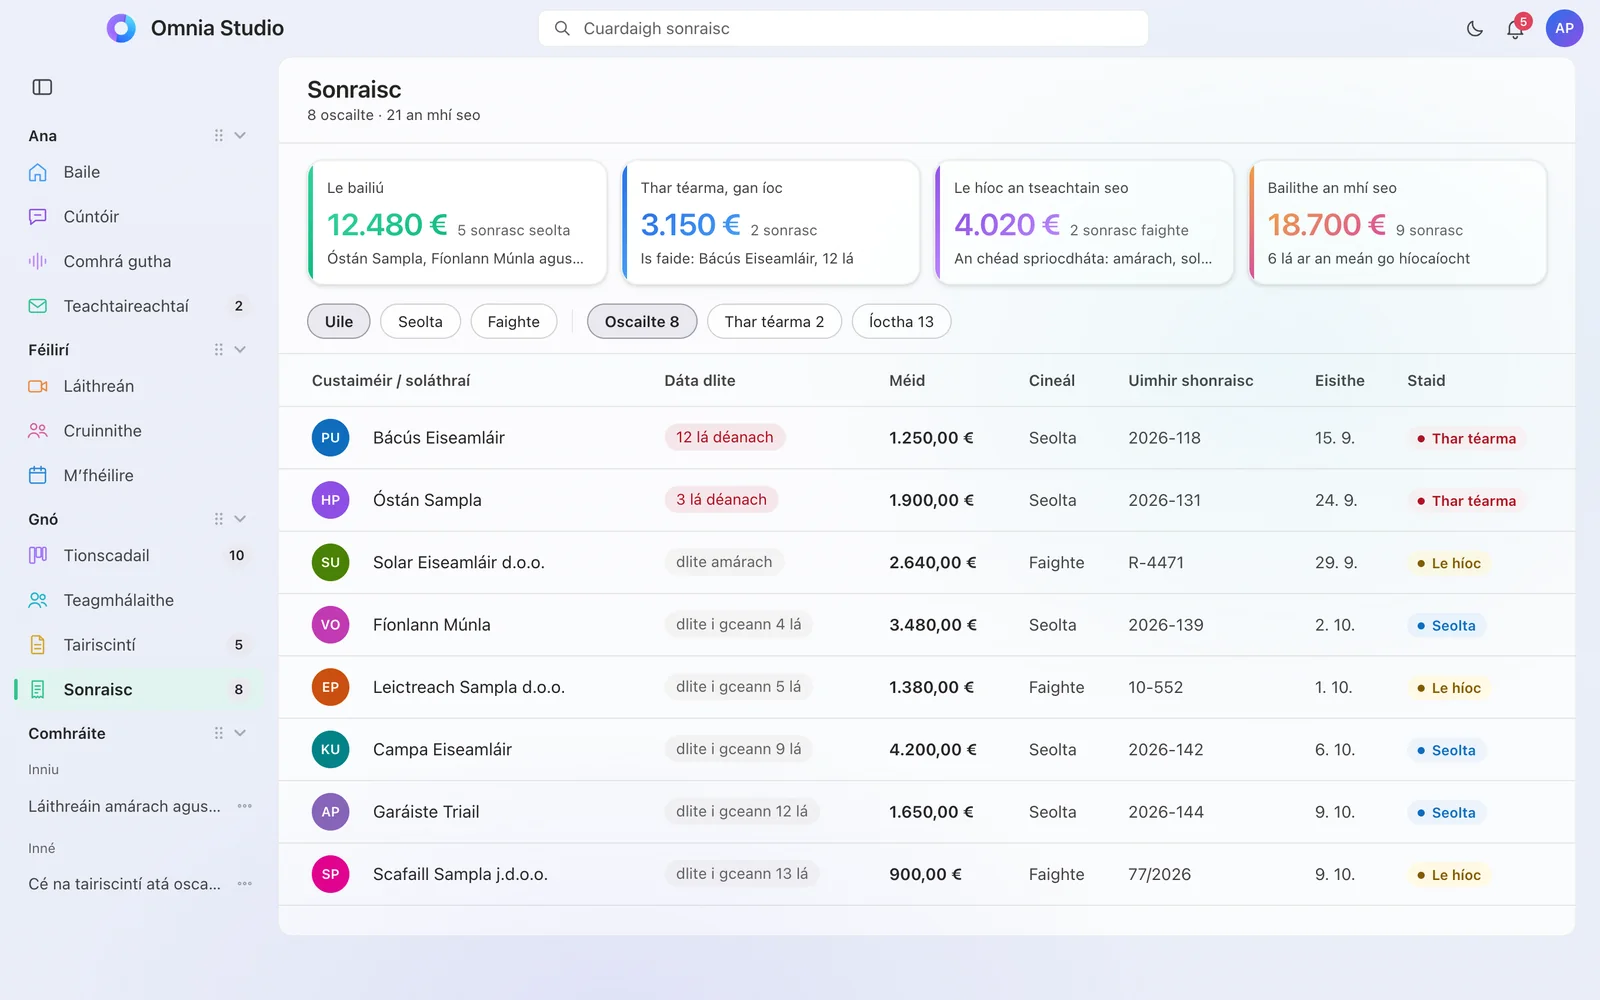Click amount 4.200,00 € for Campa Eiseamláir
The image size is (1600, 1000).
(x=933, y=750)
